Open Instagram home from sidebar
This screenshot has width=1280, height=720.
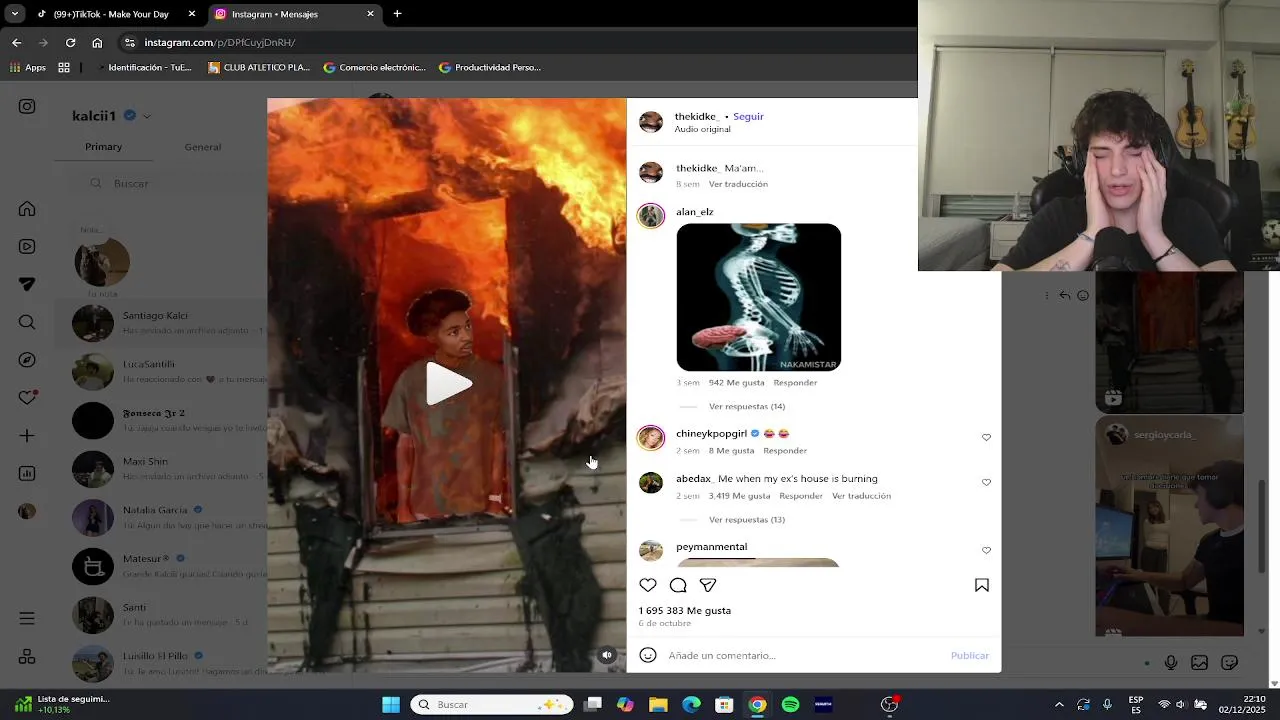(x=27, y=209)
